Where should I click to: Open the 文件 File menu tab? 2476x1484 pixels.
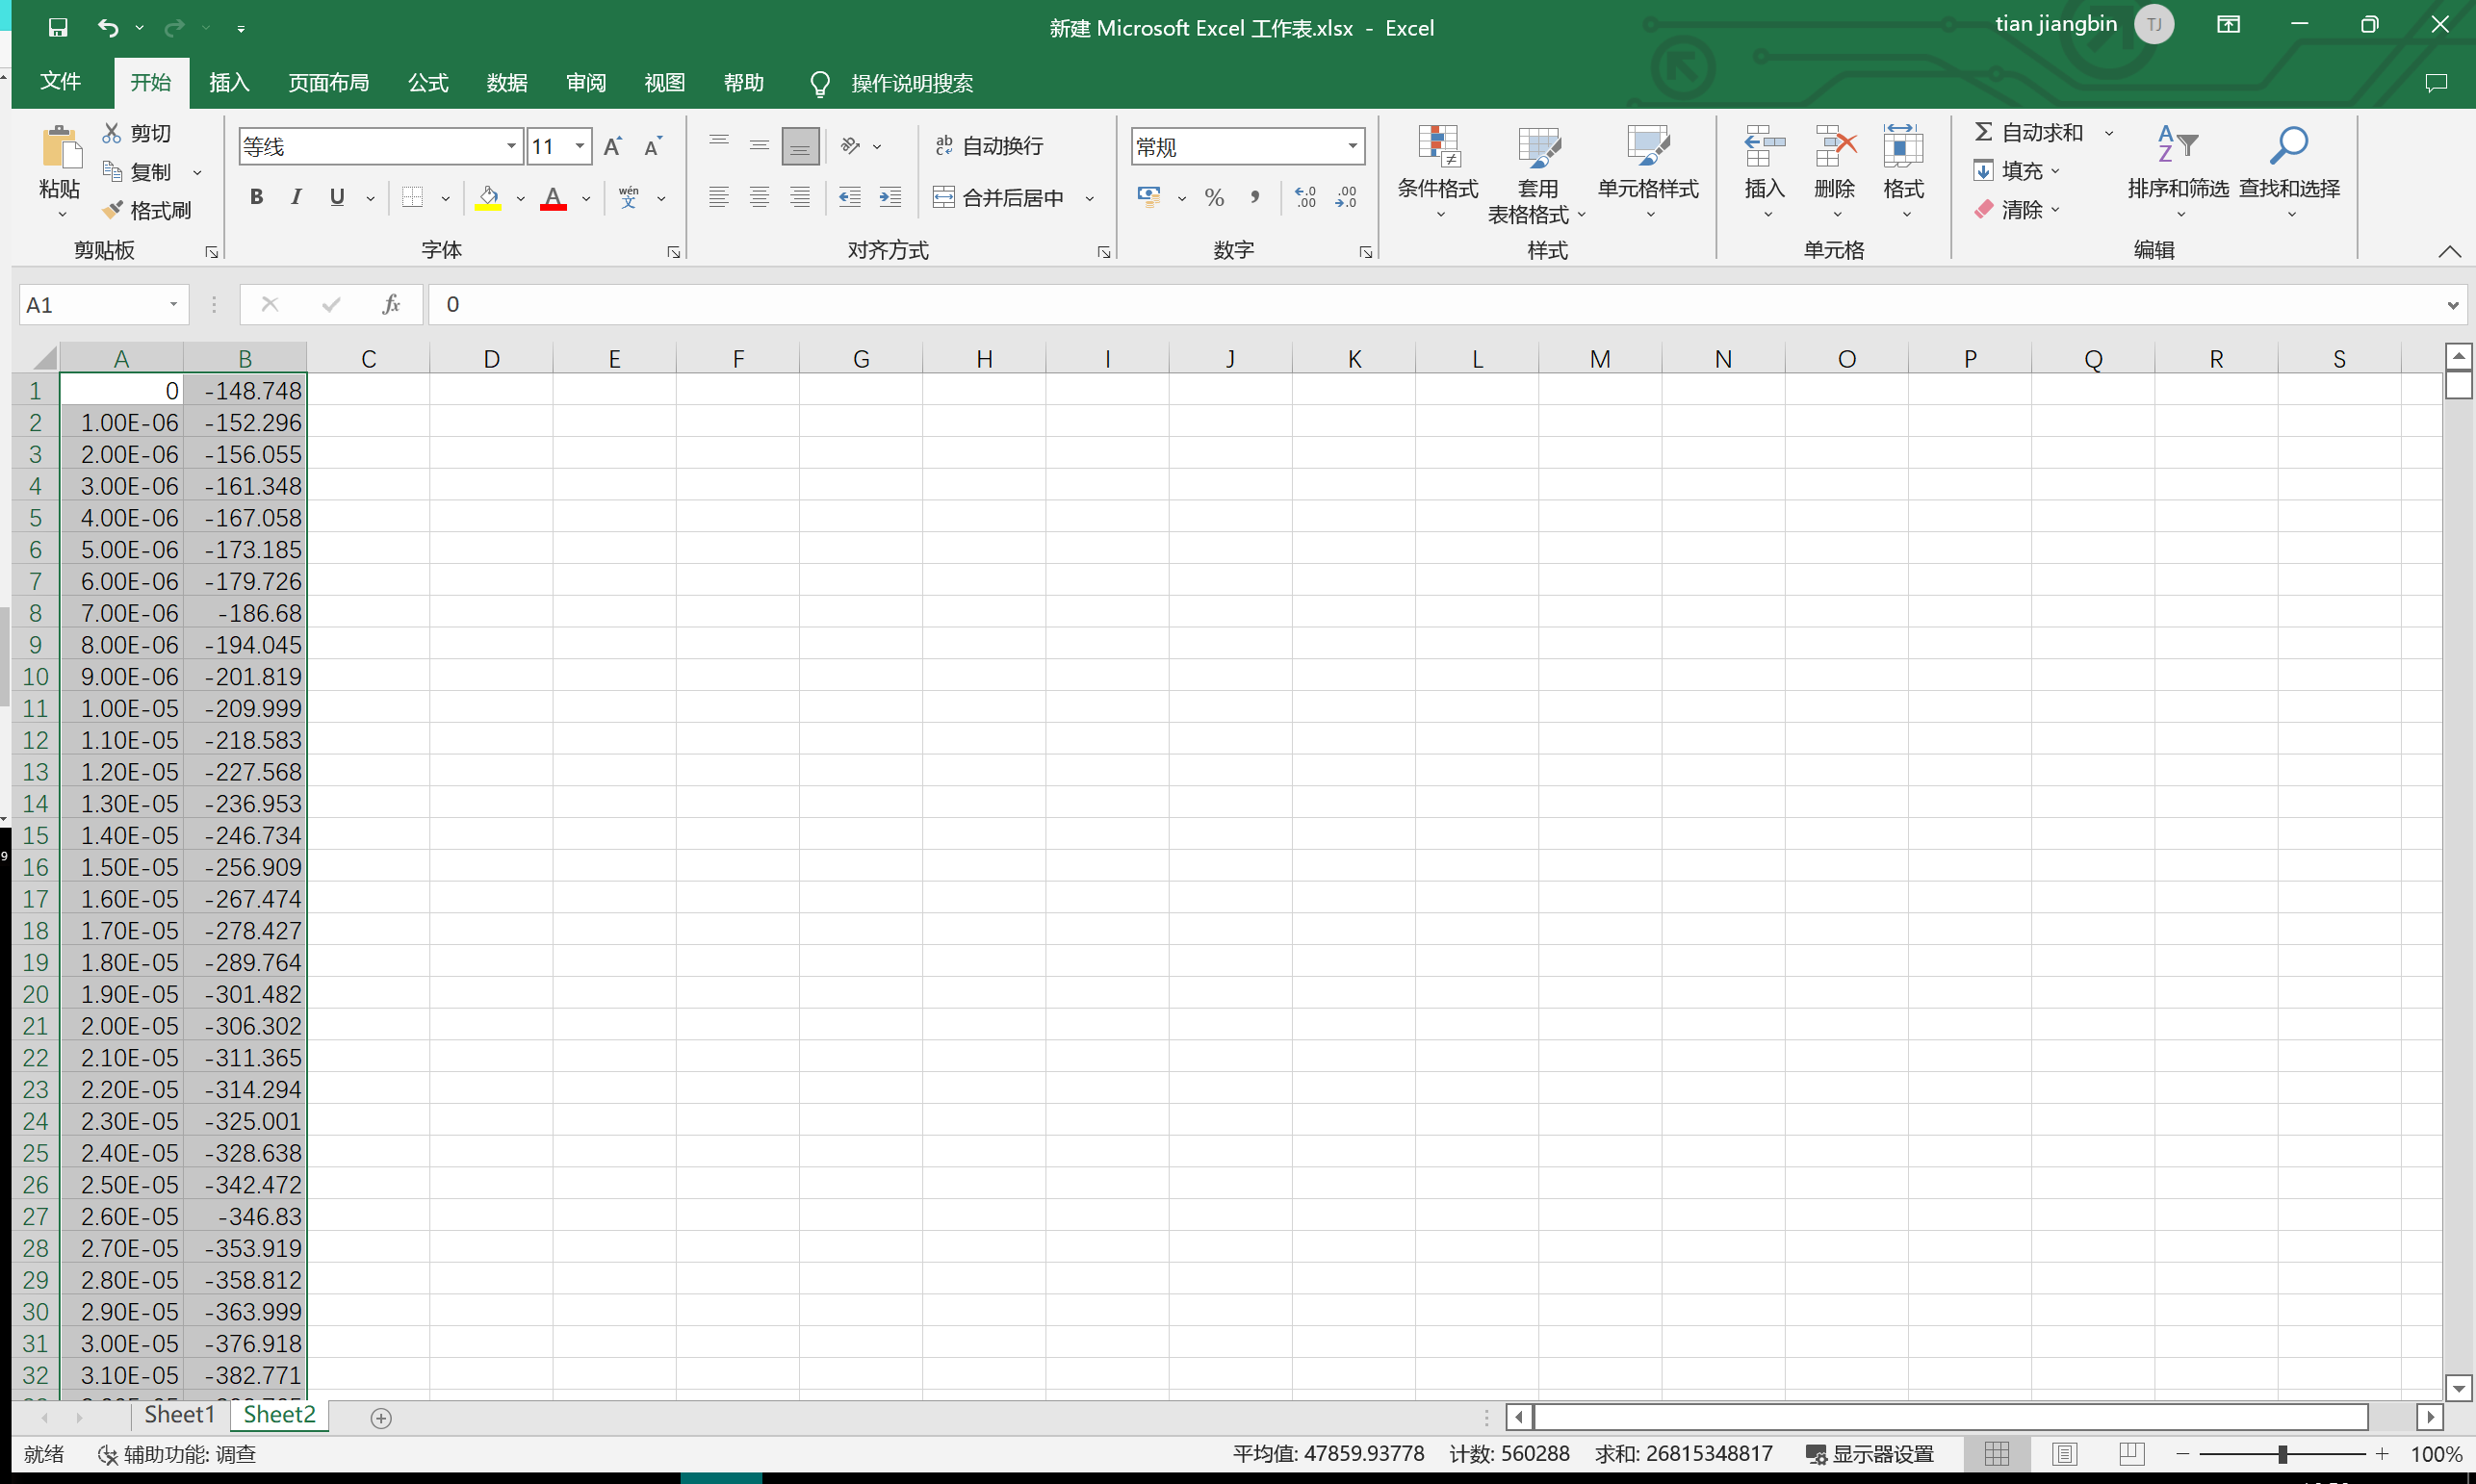click(x=60, y=82)
